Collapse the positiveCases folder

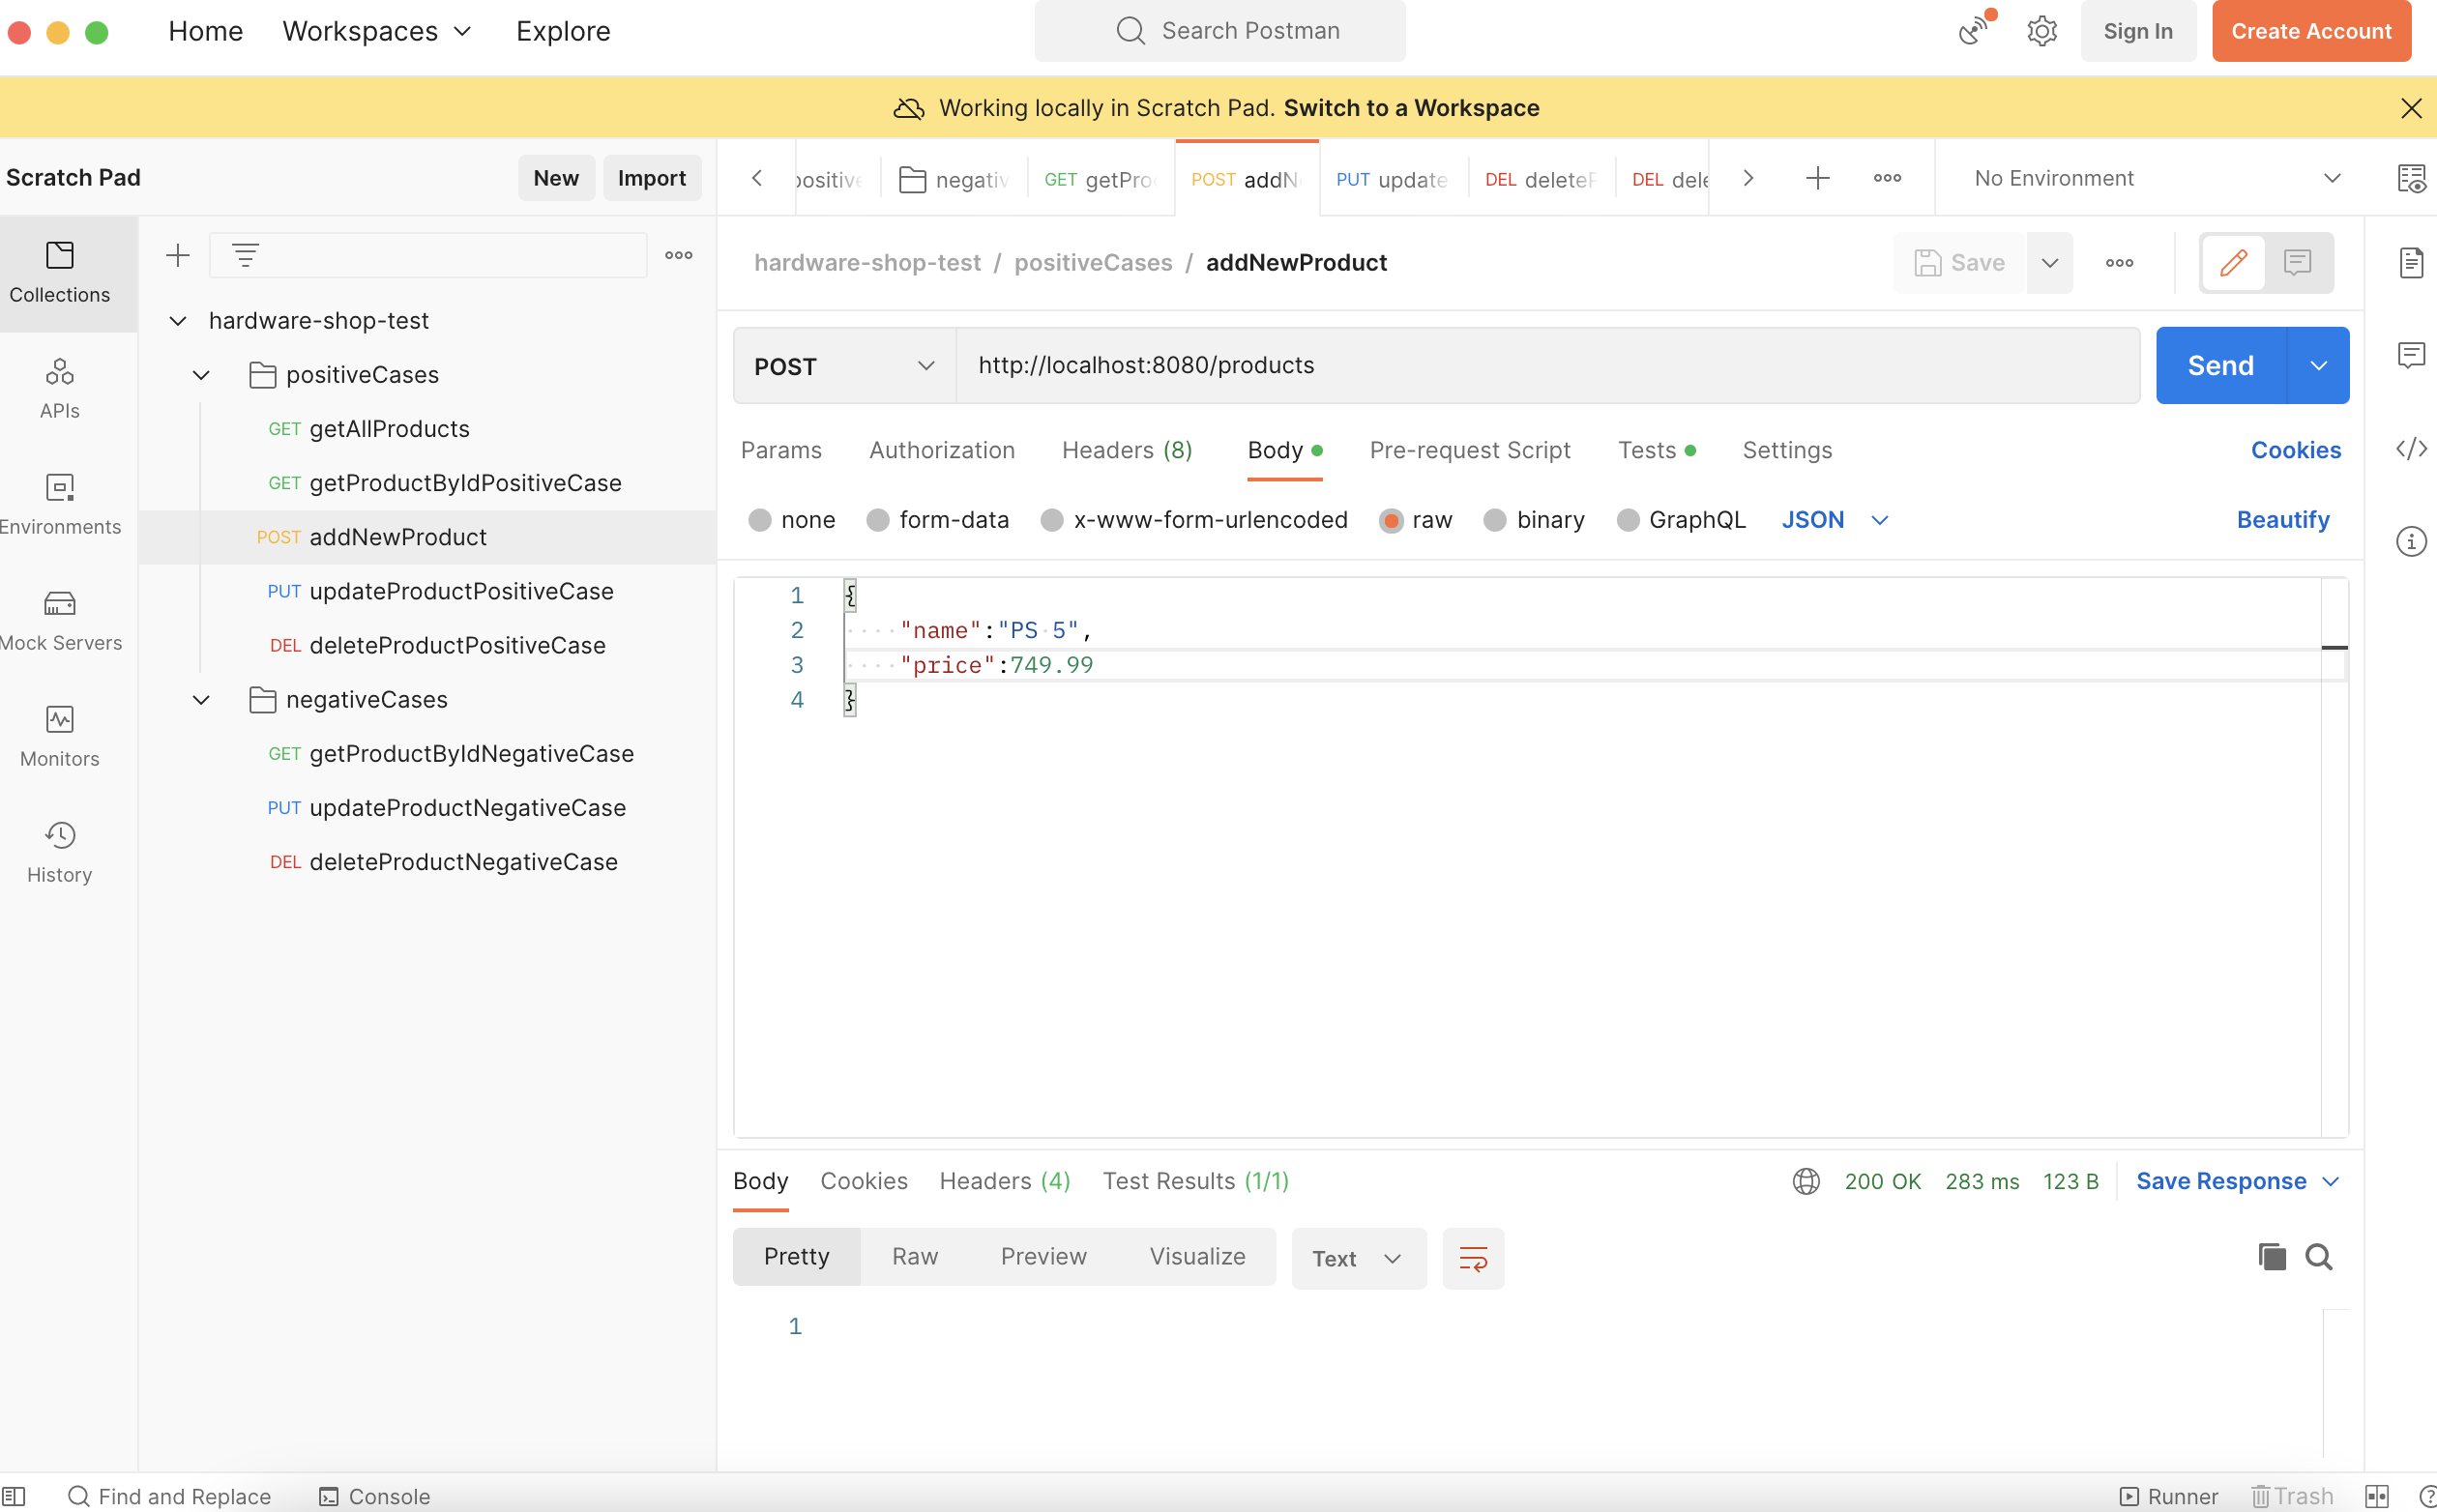tap(201, 375)
